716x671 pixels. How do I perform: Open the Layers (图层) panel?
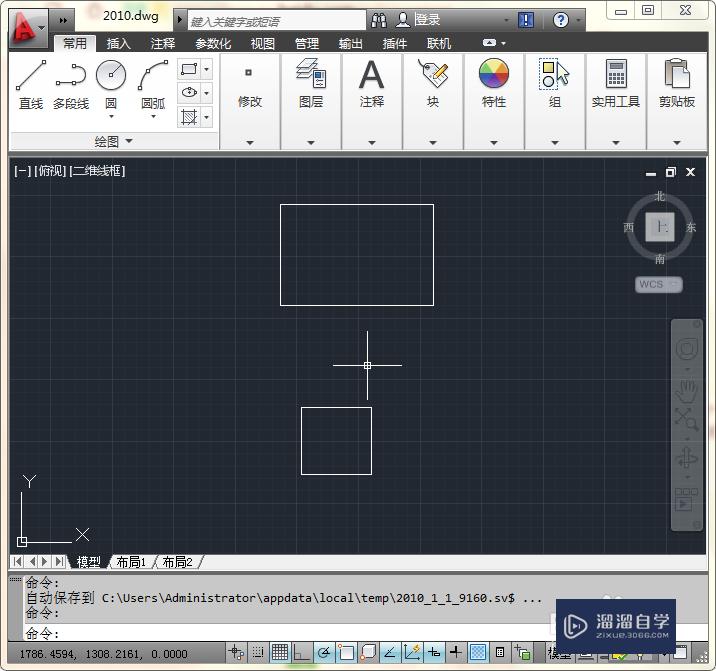click(311, 101)
